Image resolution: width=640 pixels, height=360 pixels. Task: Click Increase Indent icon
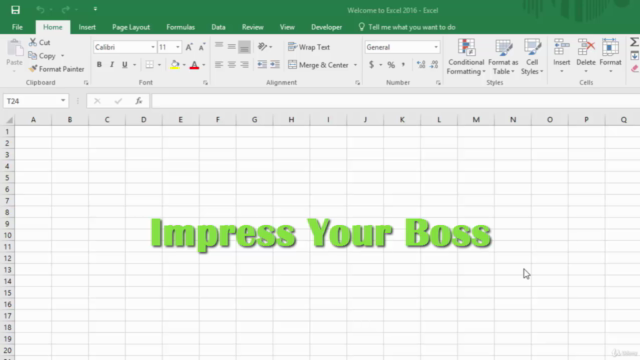point(275,64)
